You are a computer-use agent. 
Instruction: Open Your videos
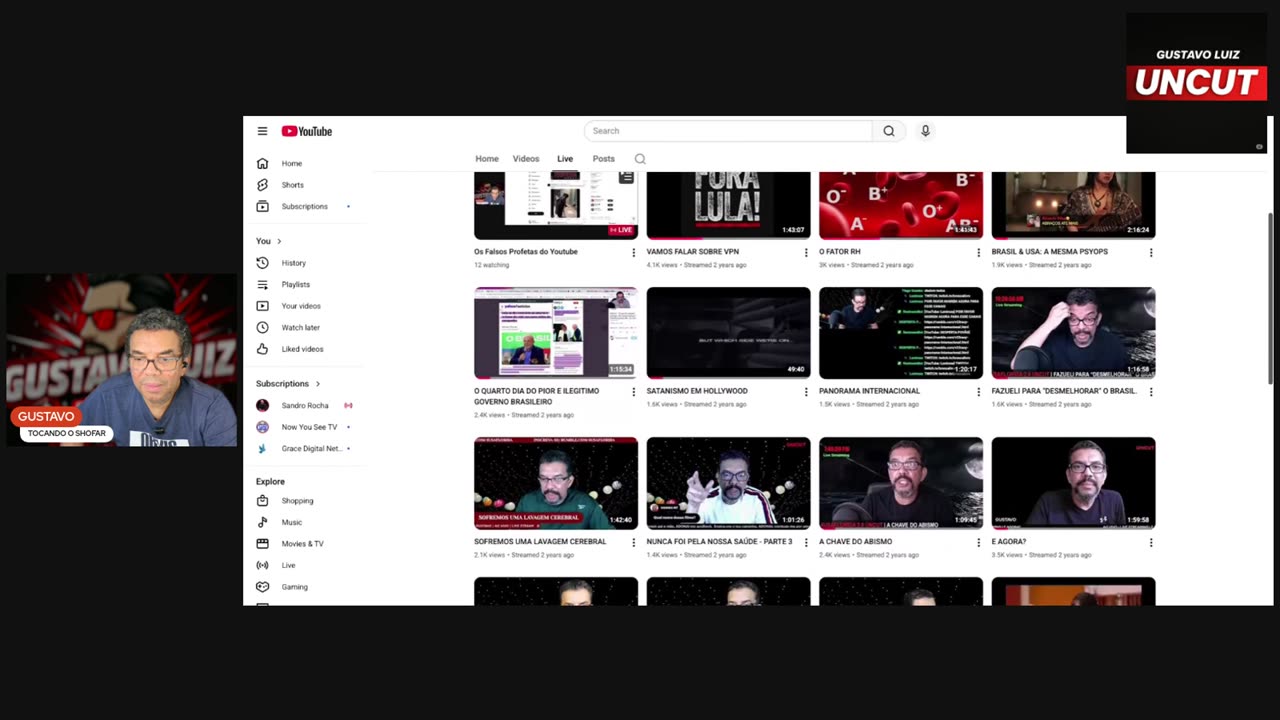[300, 306]
